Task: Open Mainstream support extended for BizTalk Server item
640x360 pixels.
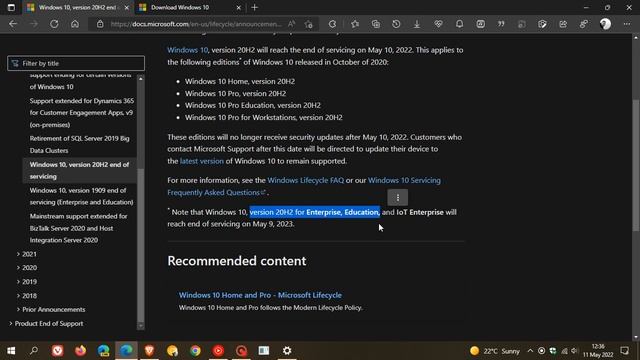Action: (78, 228)
